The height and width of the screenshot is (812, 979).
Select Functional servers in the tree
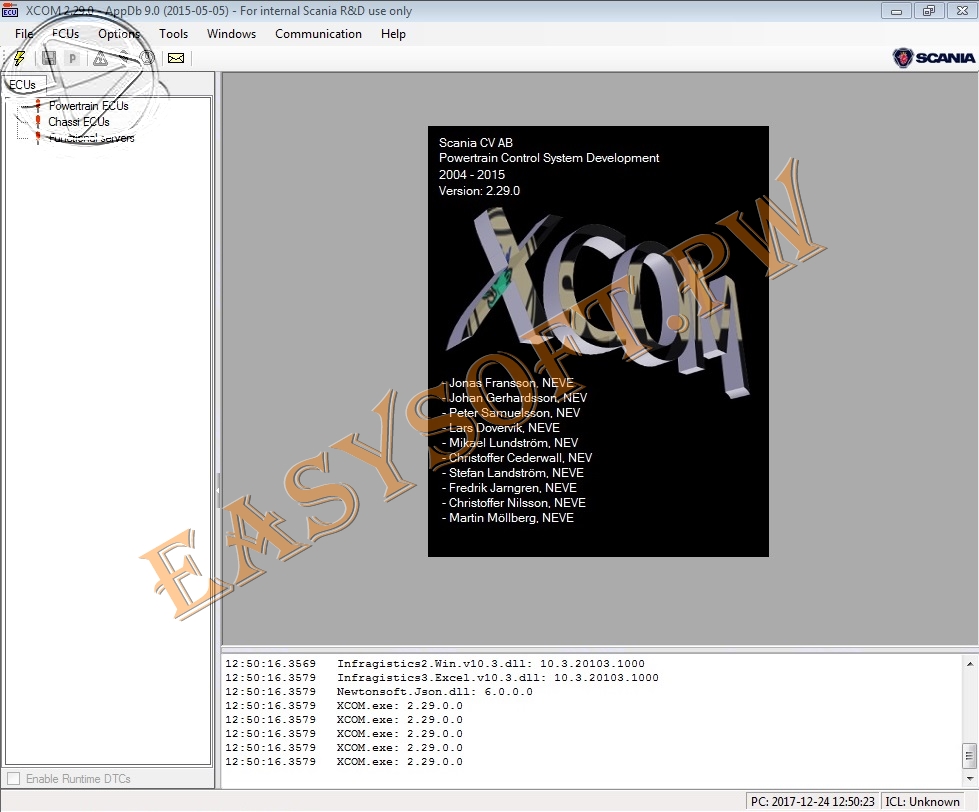click(91, 138)
